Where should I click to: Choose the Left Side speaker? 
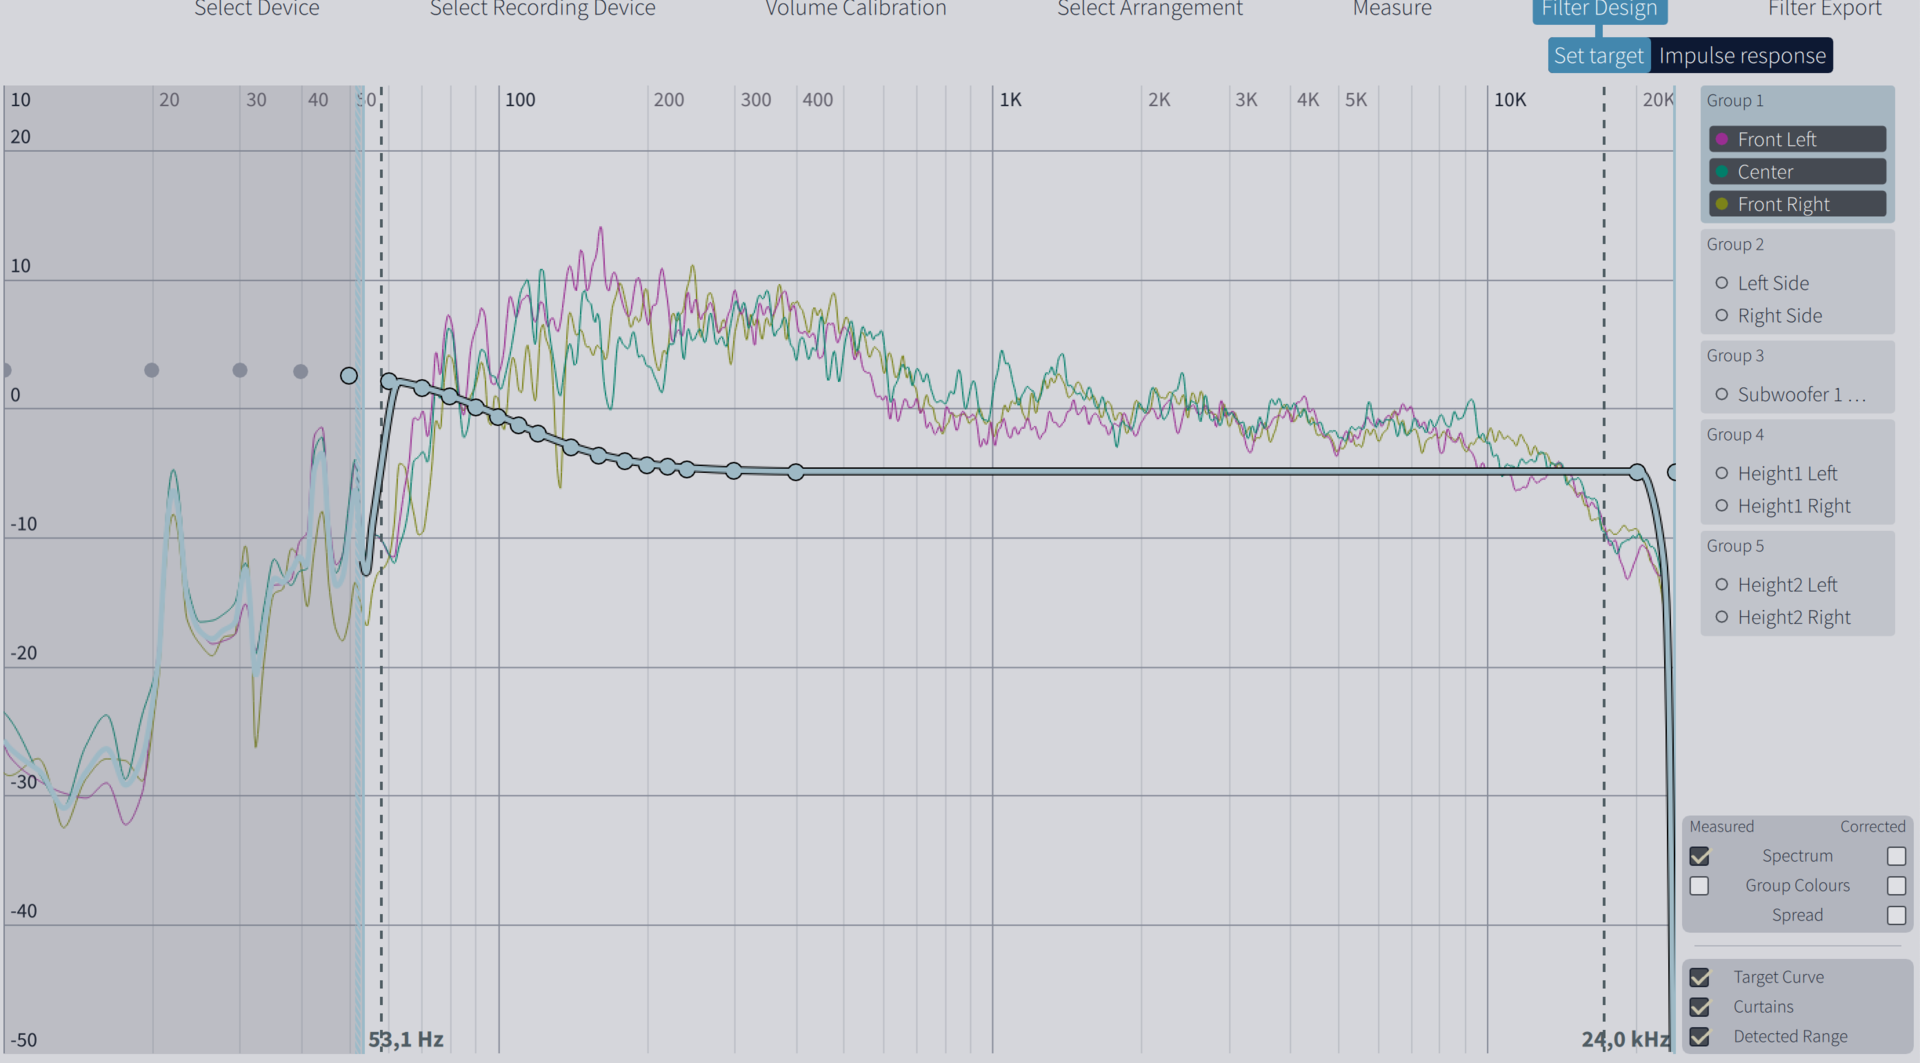pyautogui.click(x=1772, y=283)
